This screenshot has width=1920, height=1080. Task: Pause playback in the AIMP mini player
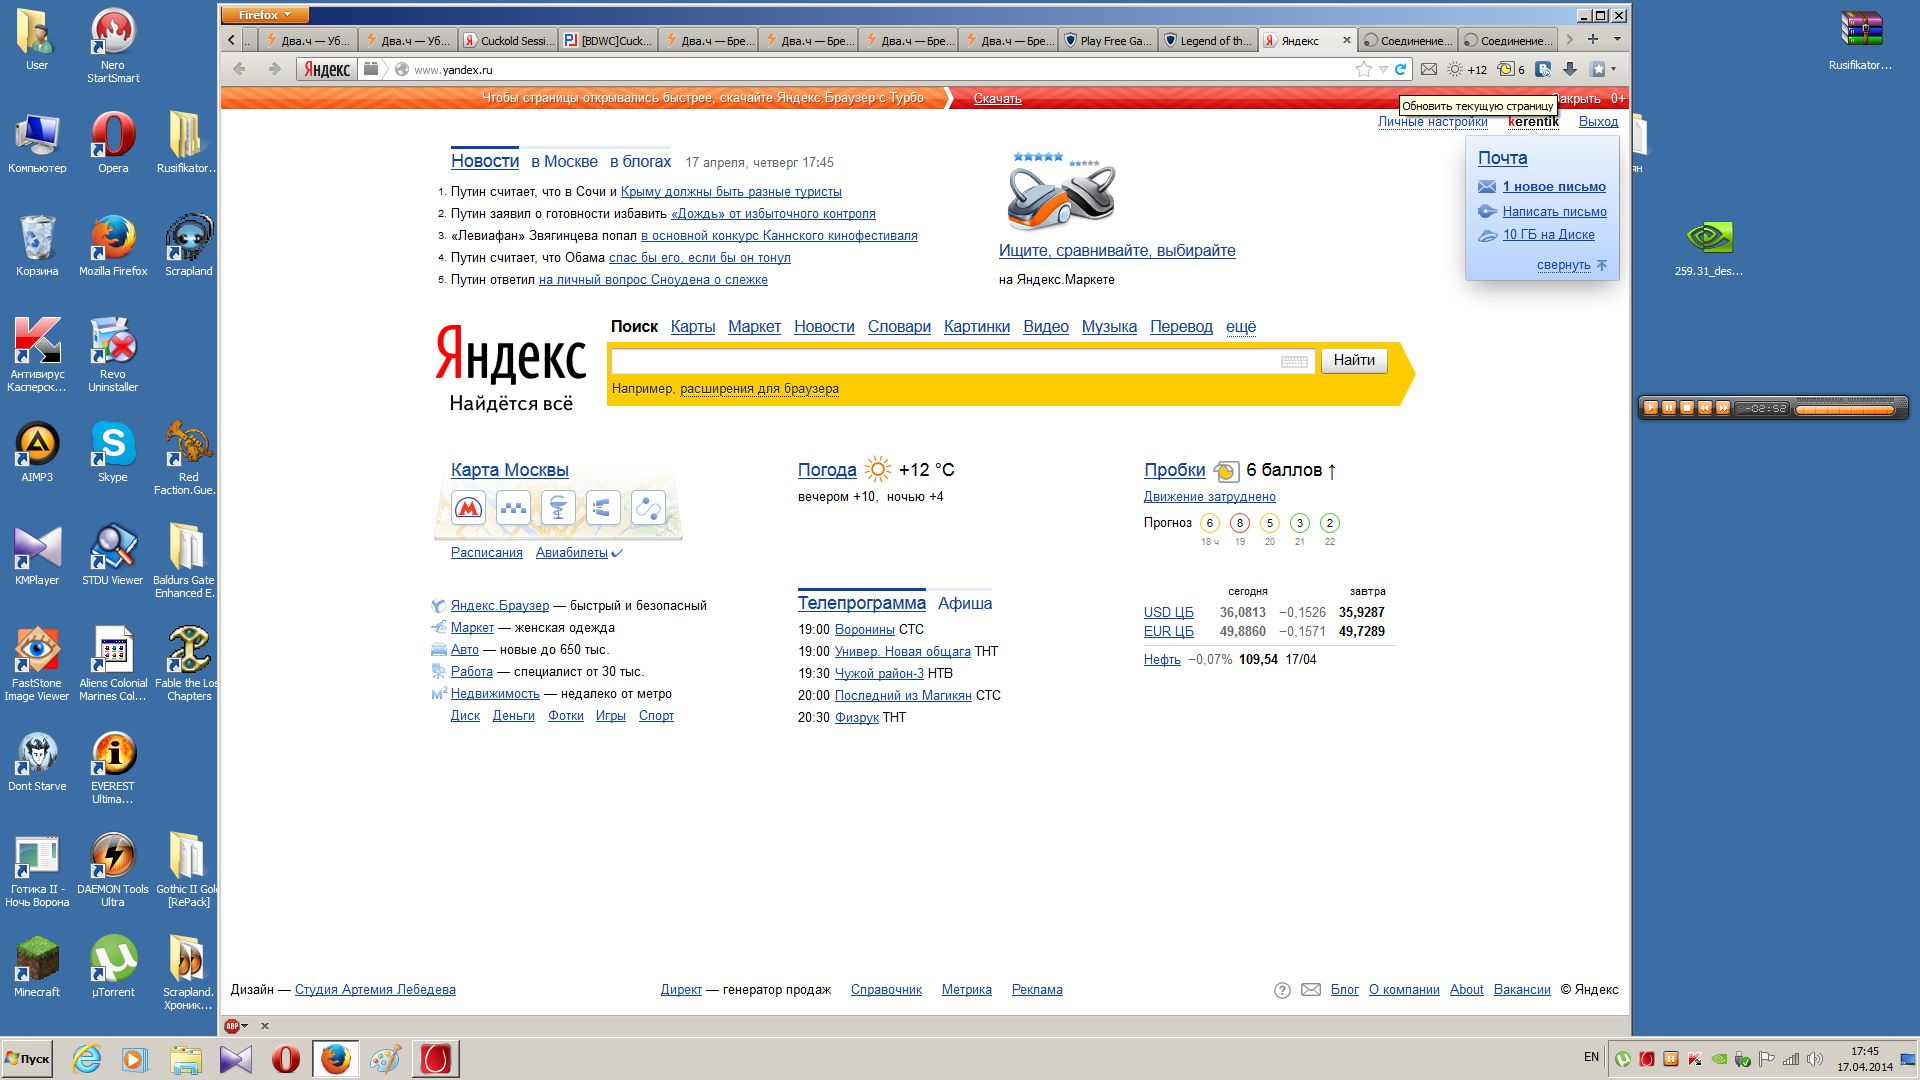[x=1669, y=408]
